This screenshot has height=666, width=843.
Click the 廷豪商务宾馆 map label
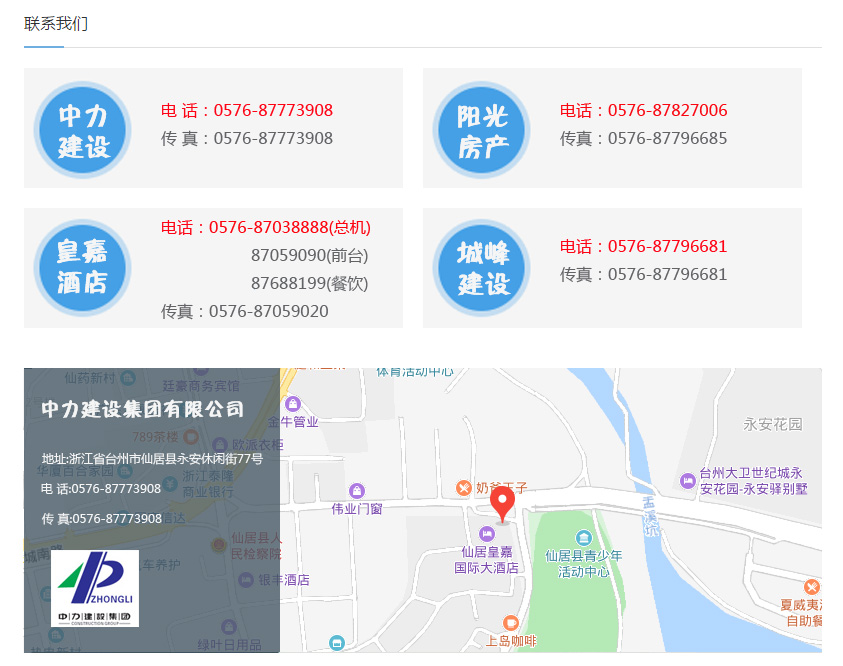201,386
